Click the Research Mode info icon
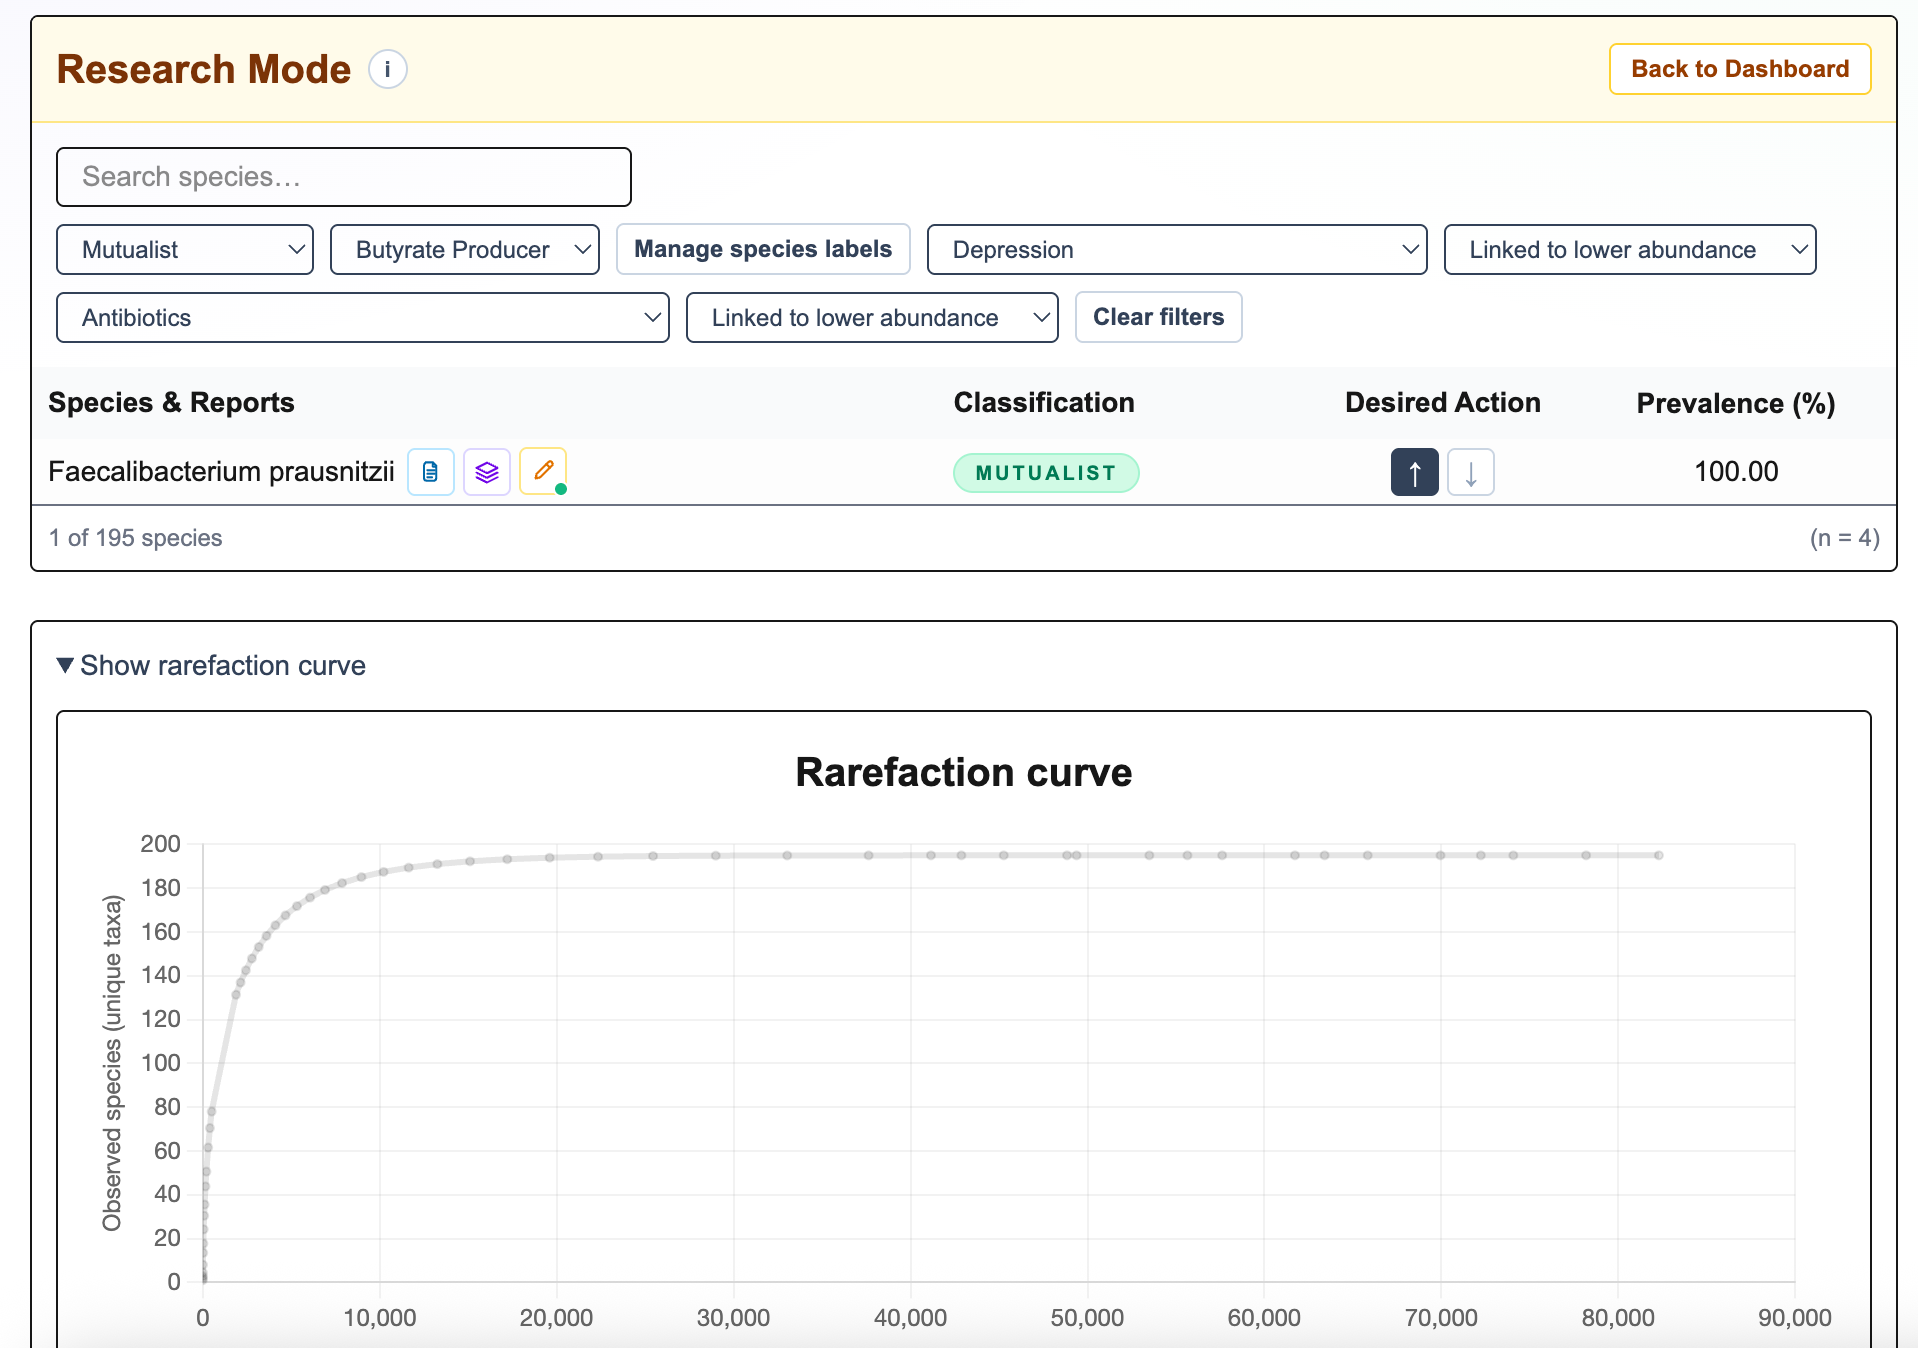 387,70
